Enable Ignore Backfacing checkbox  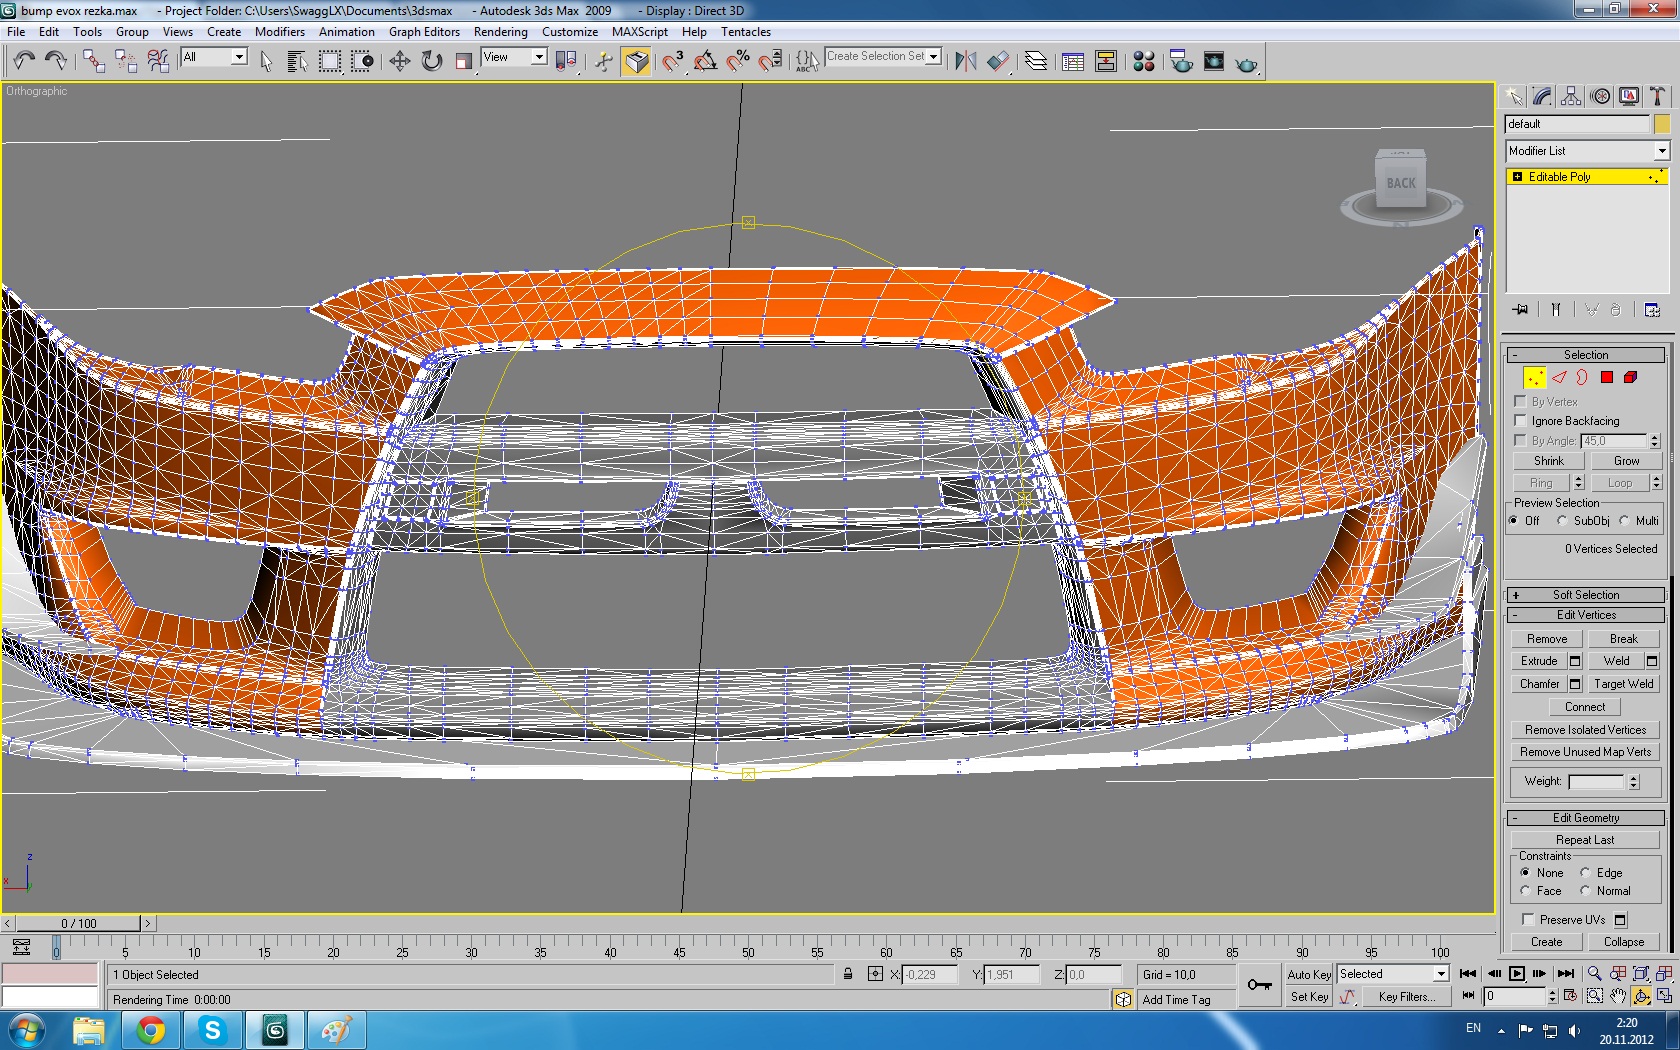[x=1521, y=421]
